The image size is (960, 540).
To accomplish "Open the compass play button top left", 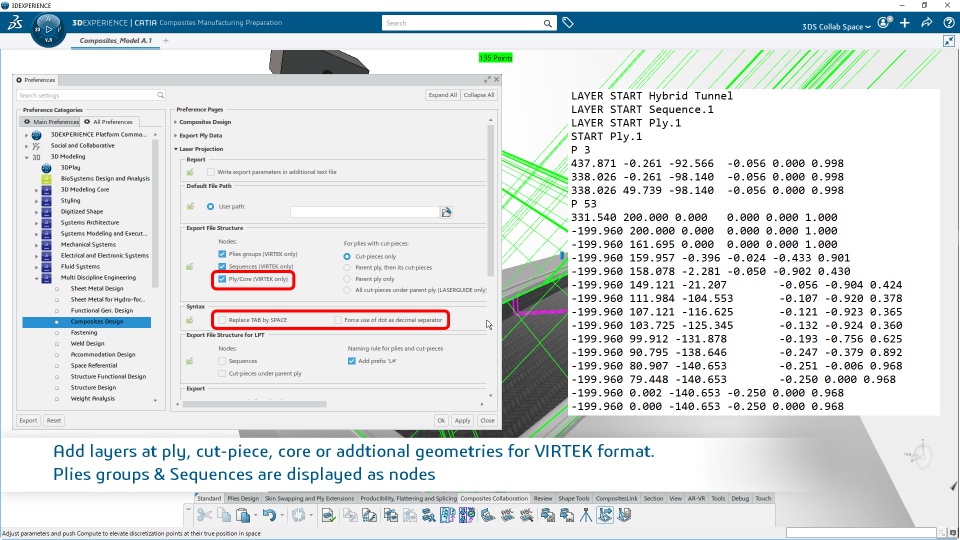I will [x=48, y=29].
